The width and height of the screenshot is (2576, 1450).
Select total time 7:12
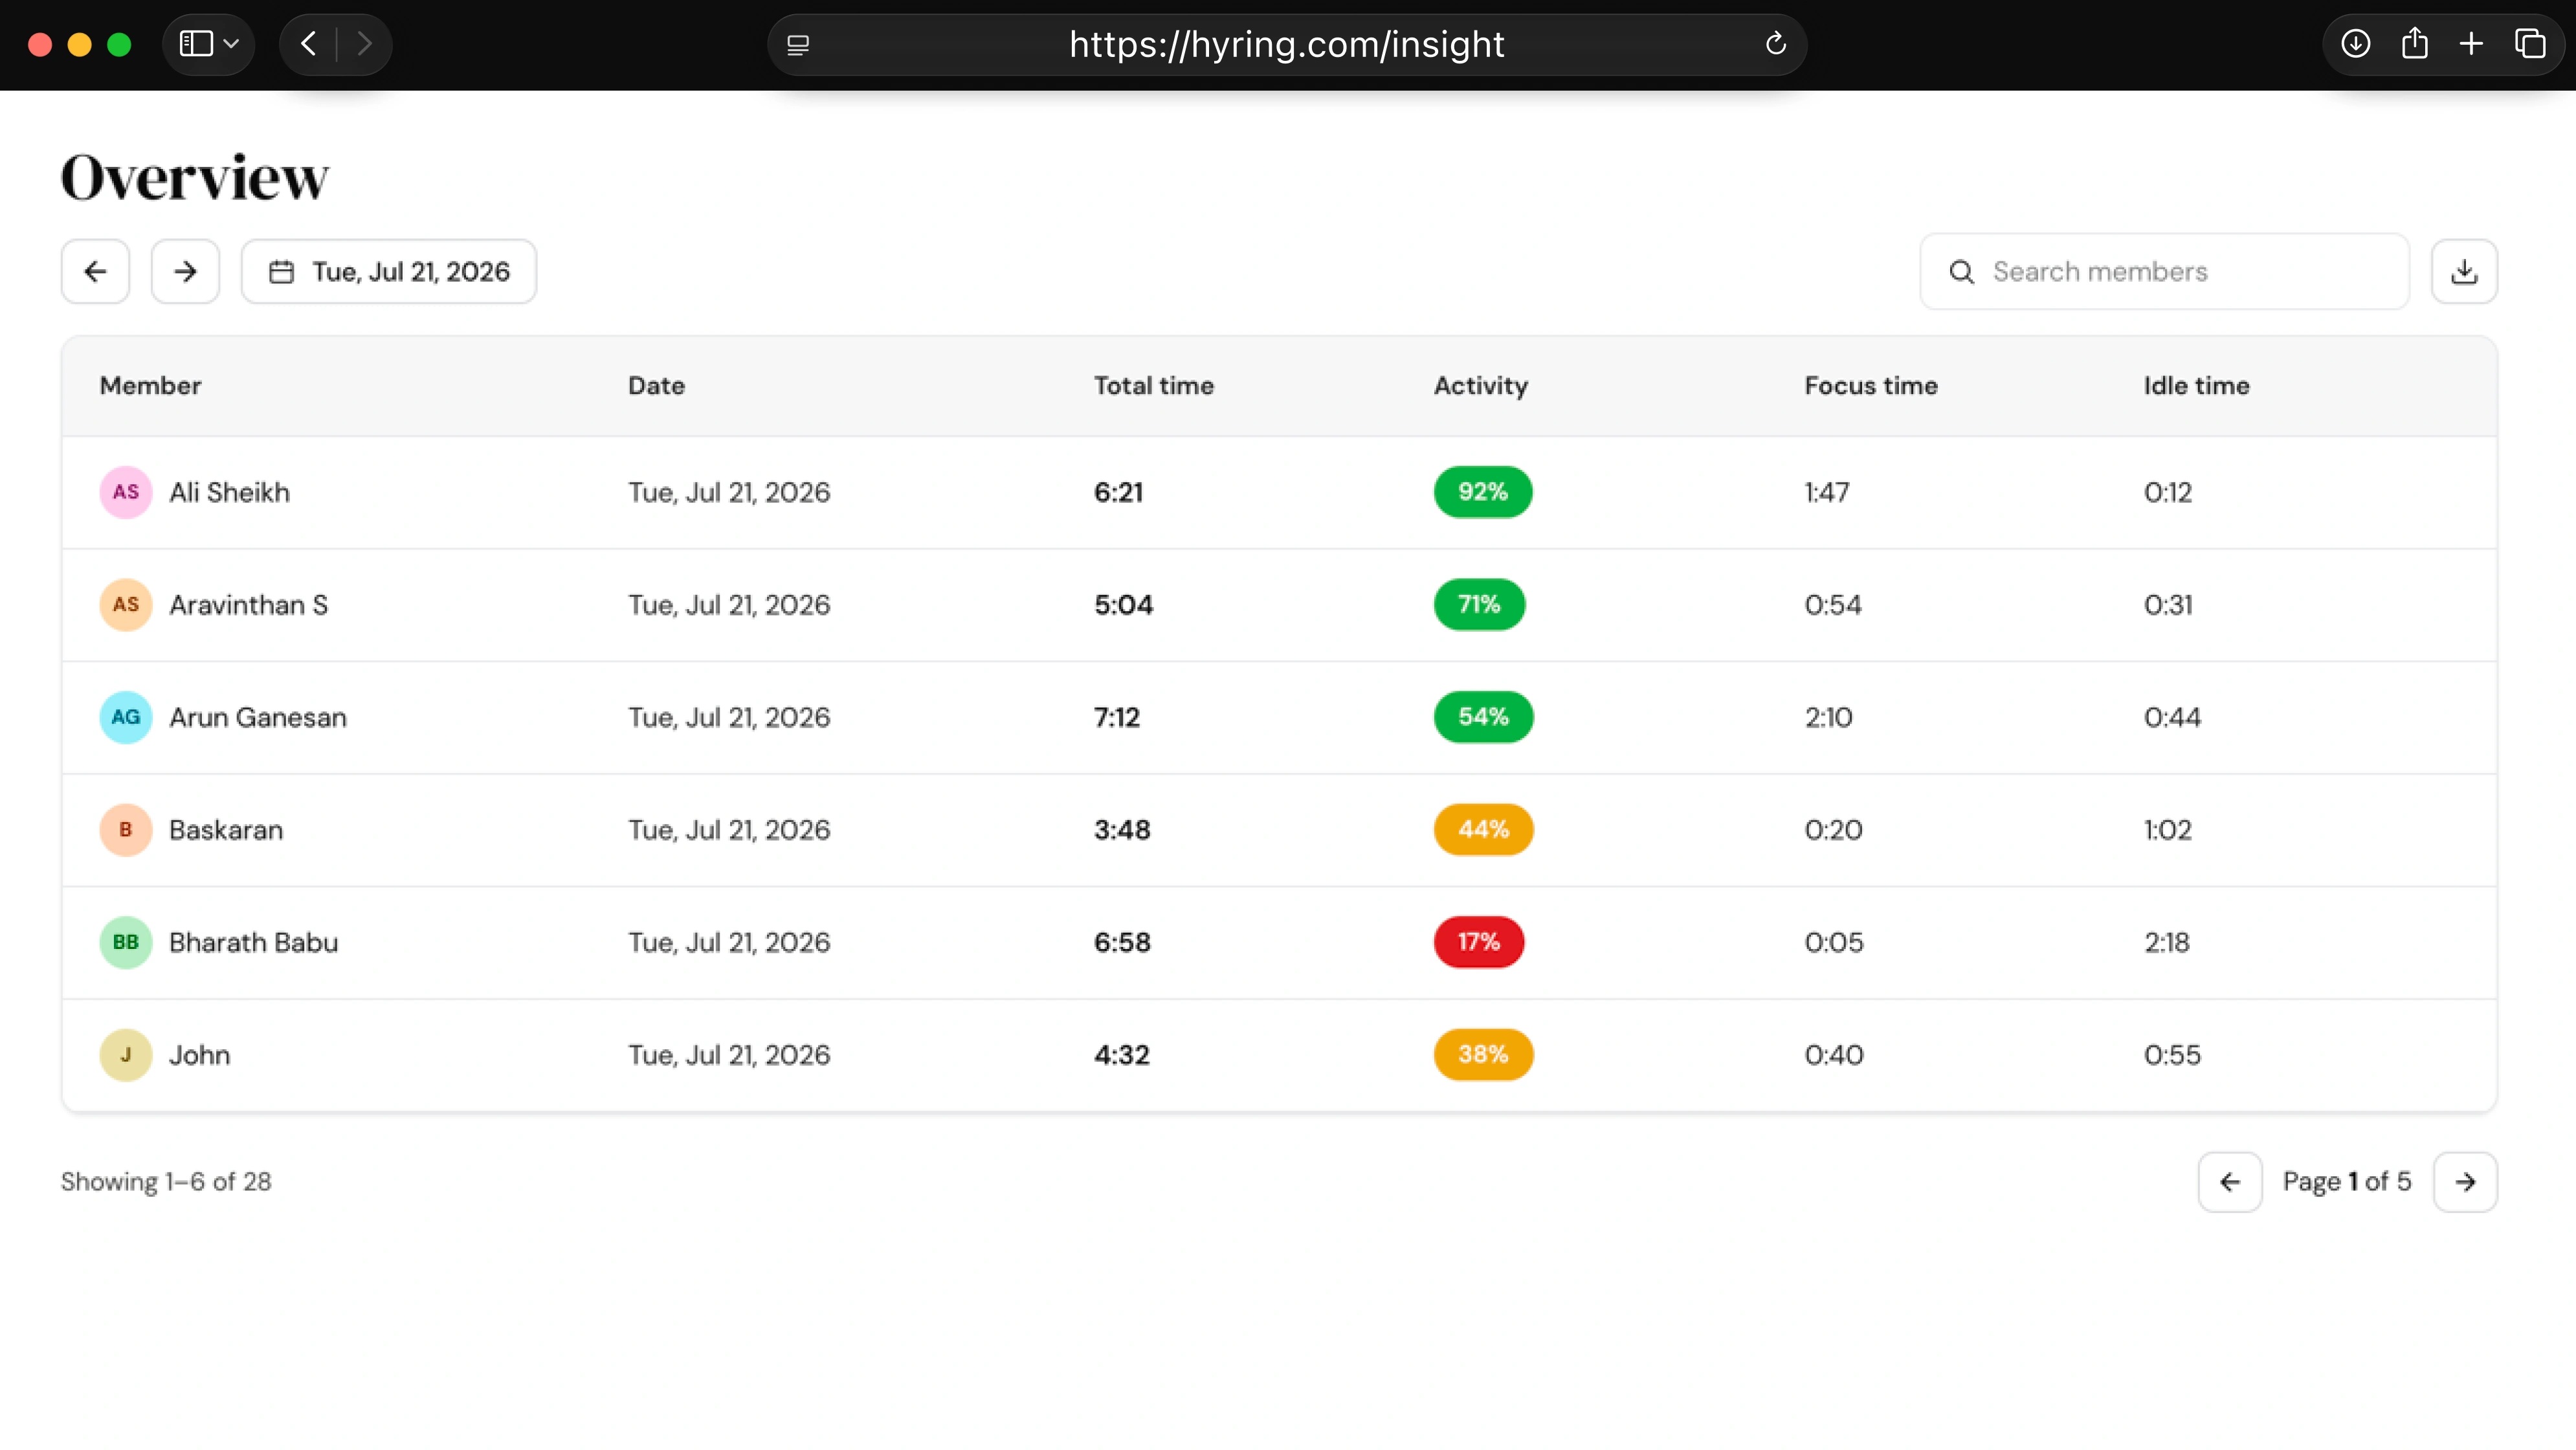pyautogui.click(x=1116, y=717)
